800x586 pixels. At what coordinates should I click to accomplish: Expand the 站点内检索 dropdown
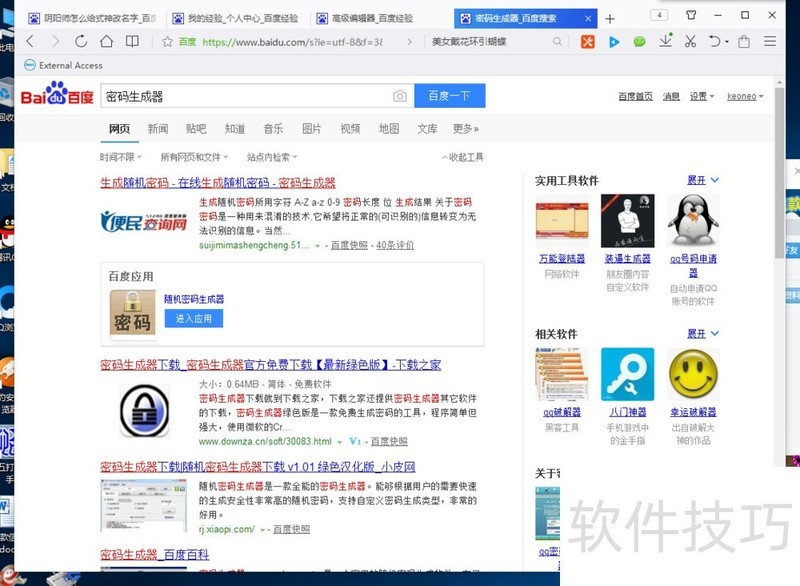pyautogui.click(x=272, y=157)
